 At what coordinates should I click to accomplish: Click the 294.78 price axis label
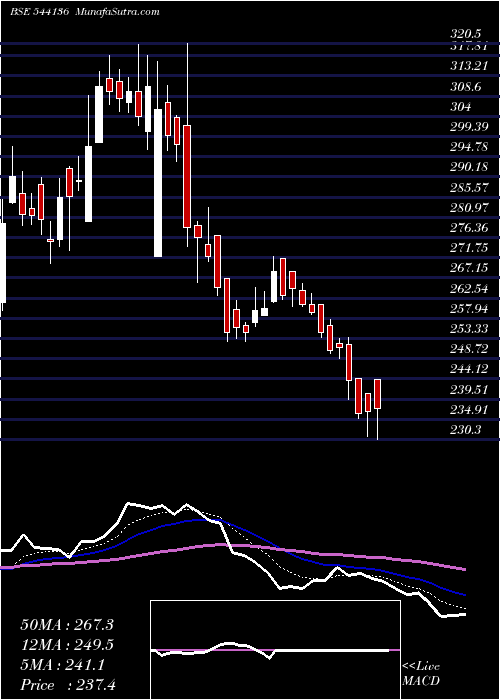coord(469,146)
